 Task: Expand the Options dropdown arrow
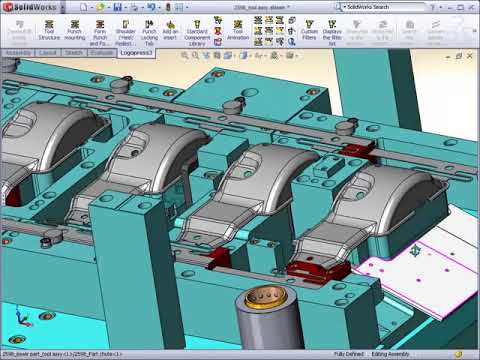187,7
